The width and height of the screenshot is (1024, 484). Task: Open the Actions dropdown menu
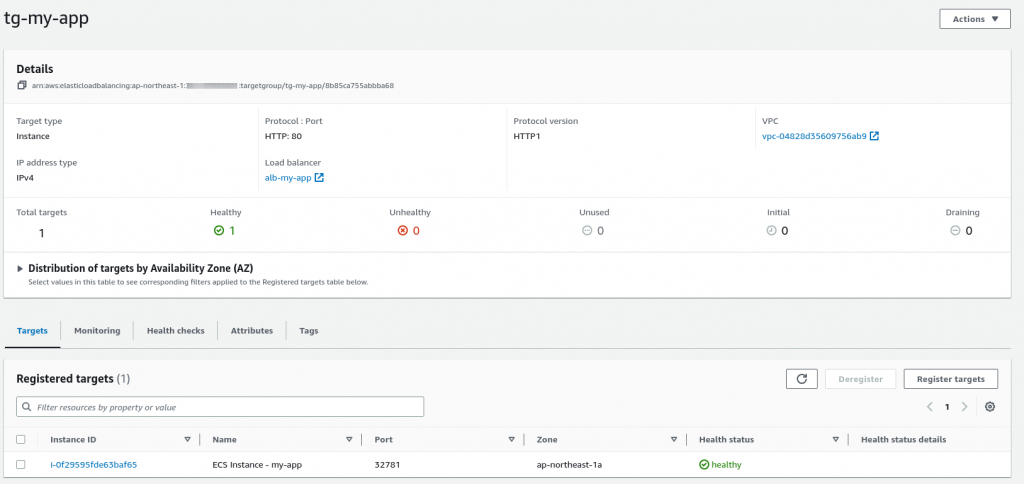tap(975, 19)
